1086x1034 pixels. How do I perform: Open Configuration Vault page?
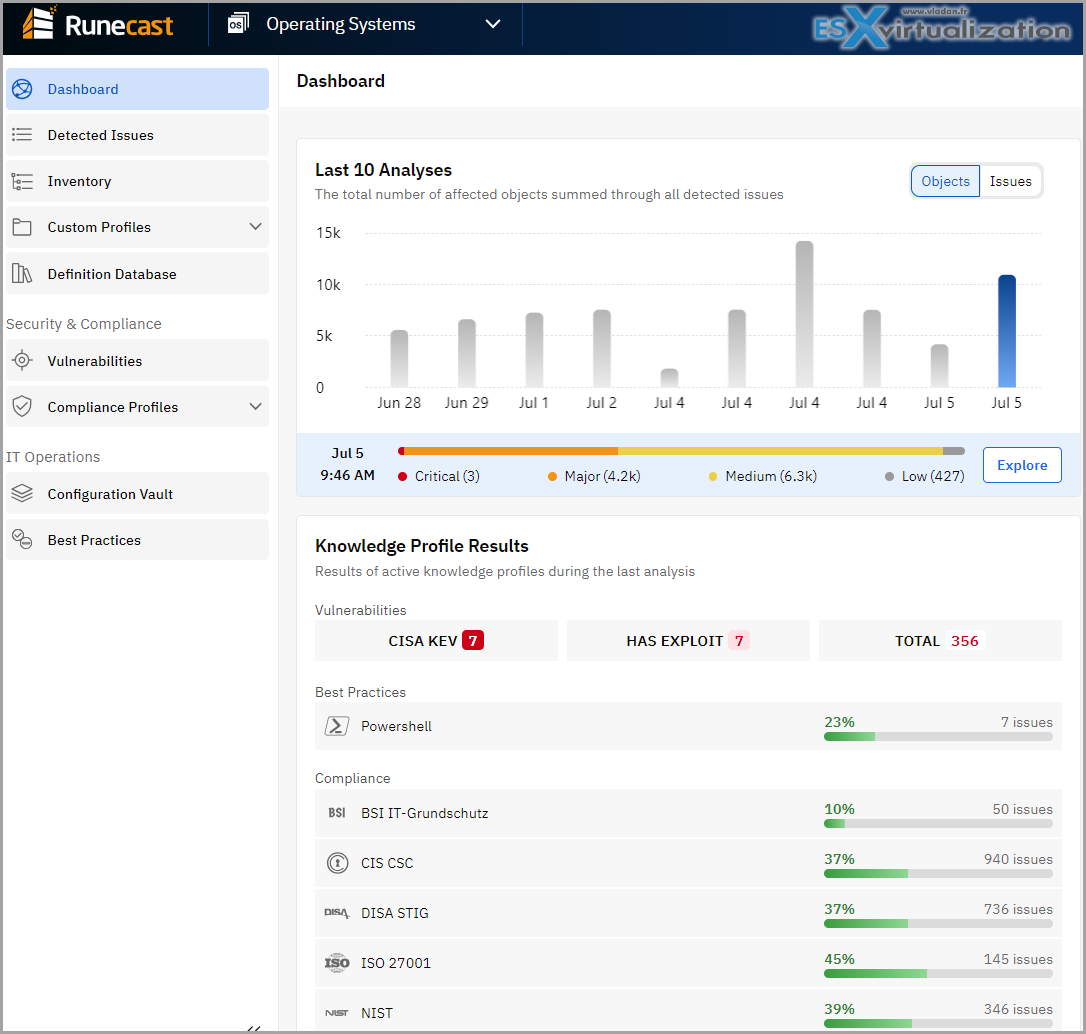[137, 493]
